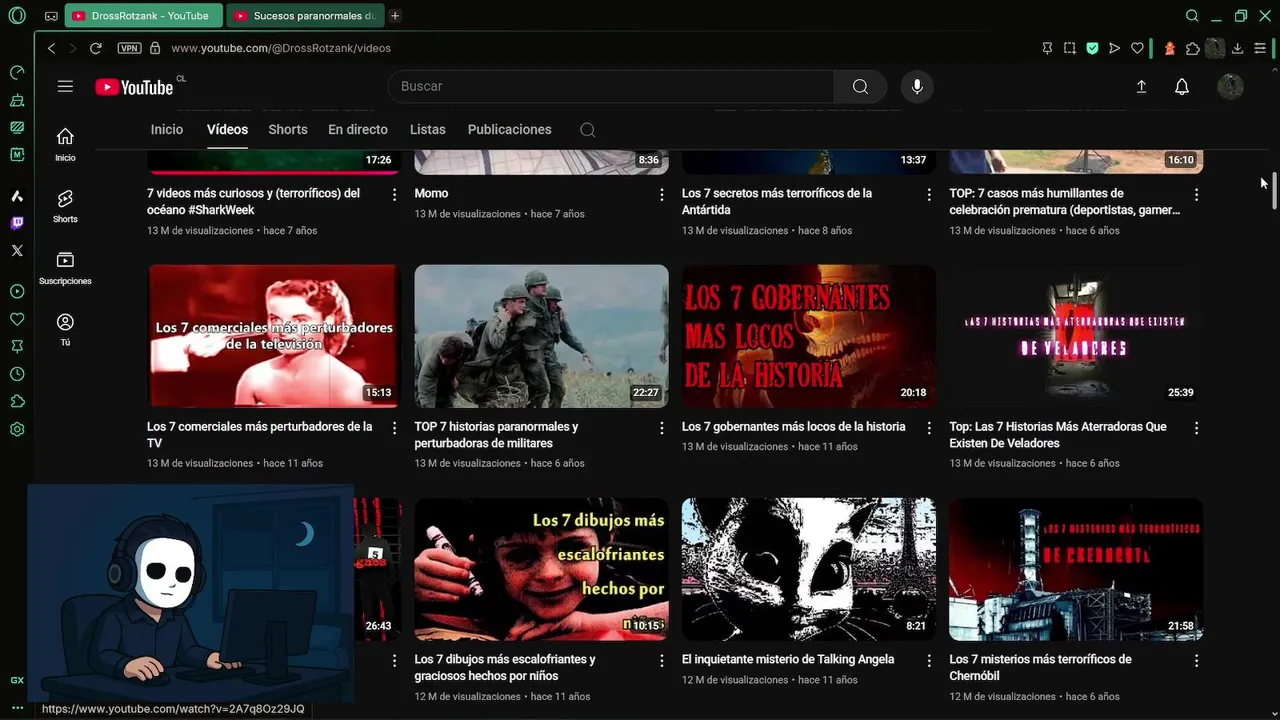This screenshot has height=720, width=1280.
Task: Open the Talking Angela cat thumbnail
Action: pos(809,569)
